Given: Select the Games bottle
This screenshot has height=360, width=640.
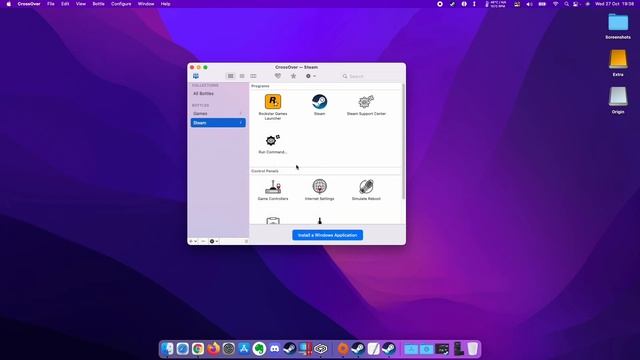Looking at the screenshot, I should [218, 113].
